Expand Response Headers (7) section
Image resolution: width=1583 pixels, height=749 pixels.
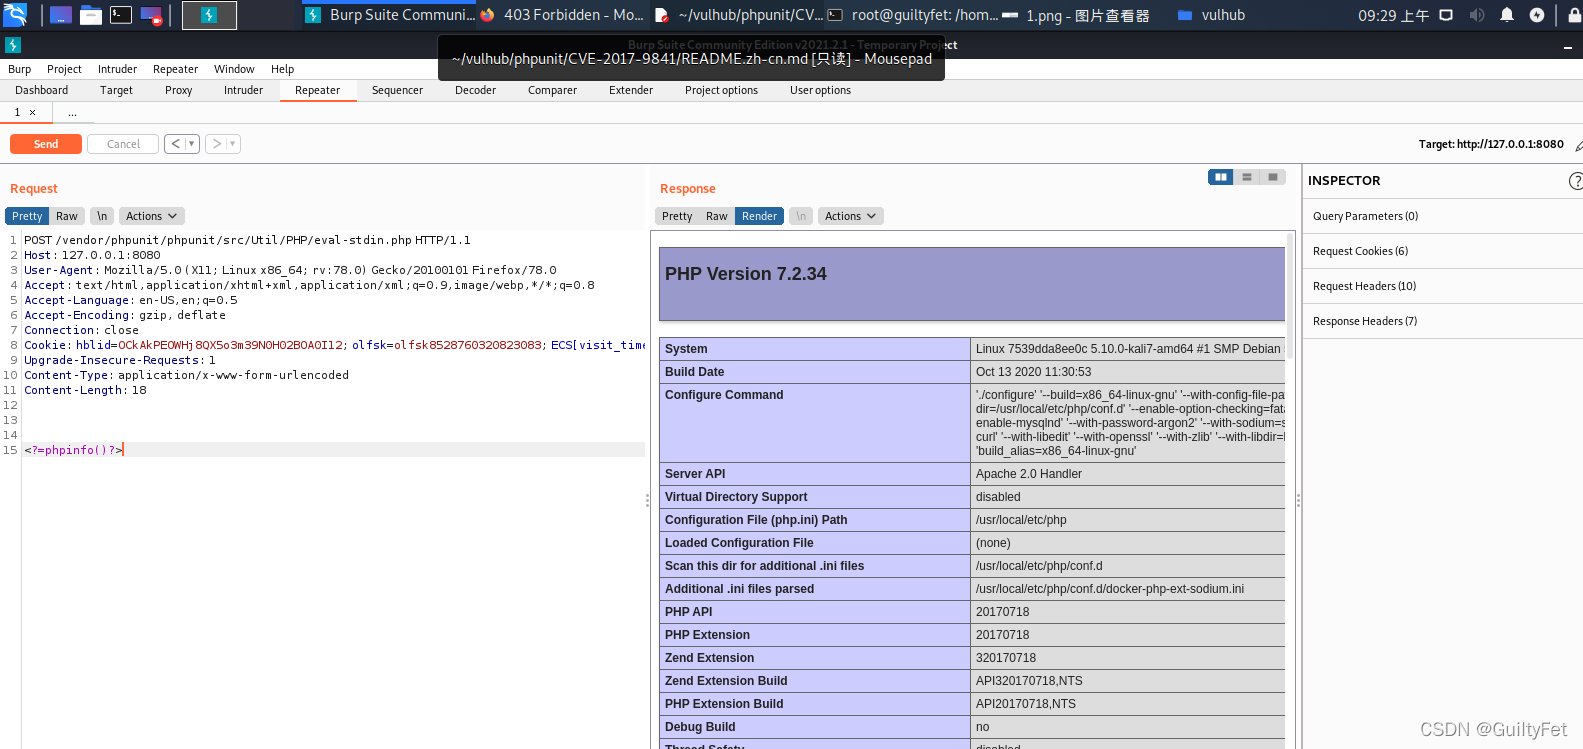1442,321
